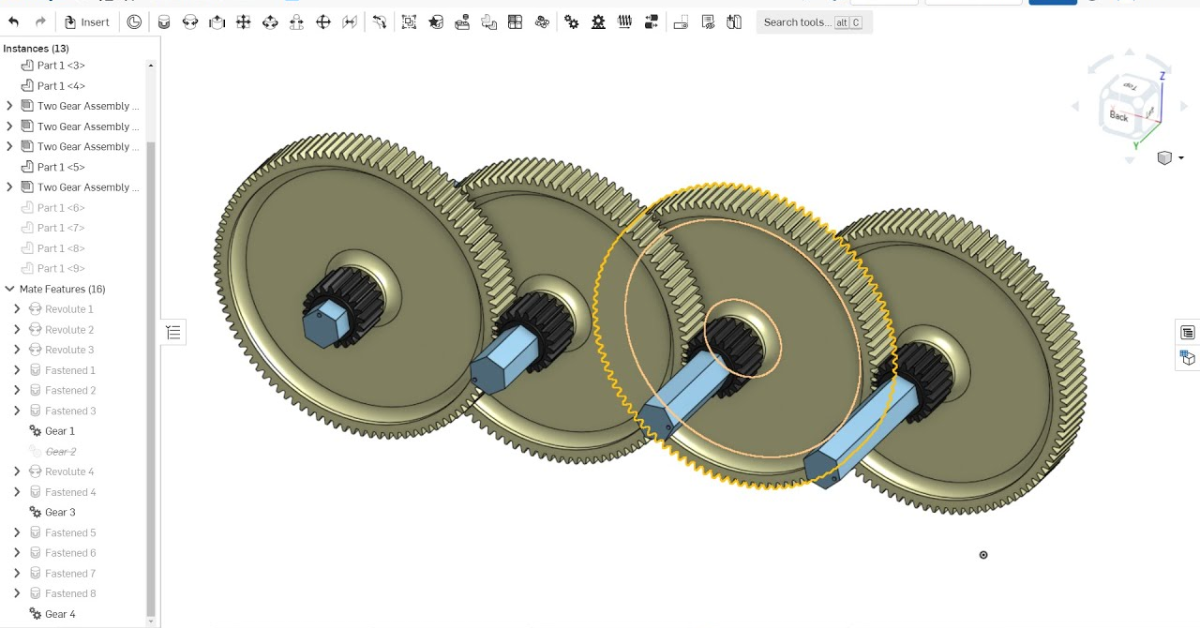Click into the Search tools field
1200x628 pixels.
[x=797, y=22]
